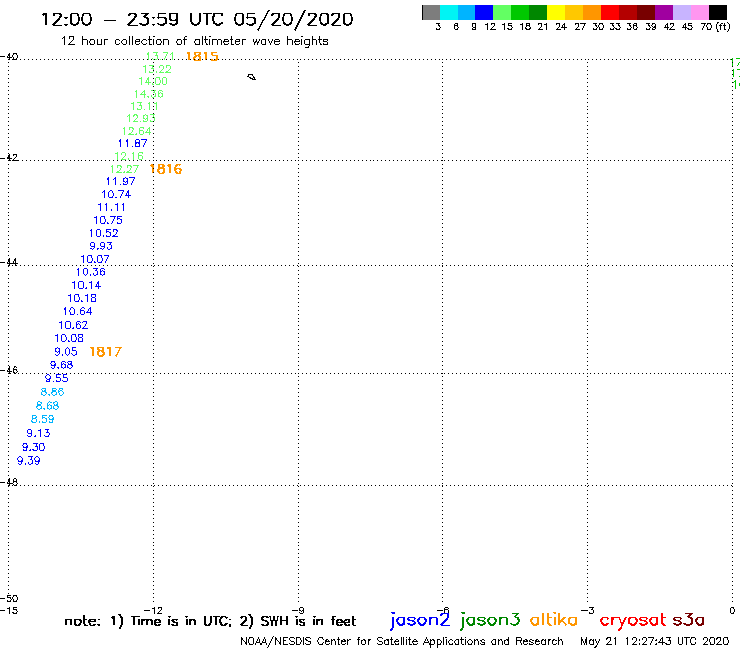The height and width of the screenshot is (650, 740).
Task: Click the wave height value 11.11
Action: point(111,207)
